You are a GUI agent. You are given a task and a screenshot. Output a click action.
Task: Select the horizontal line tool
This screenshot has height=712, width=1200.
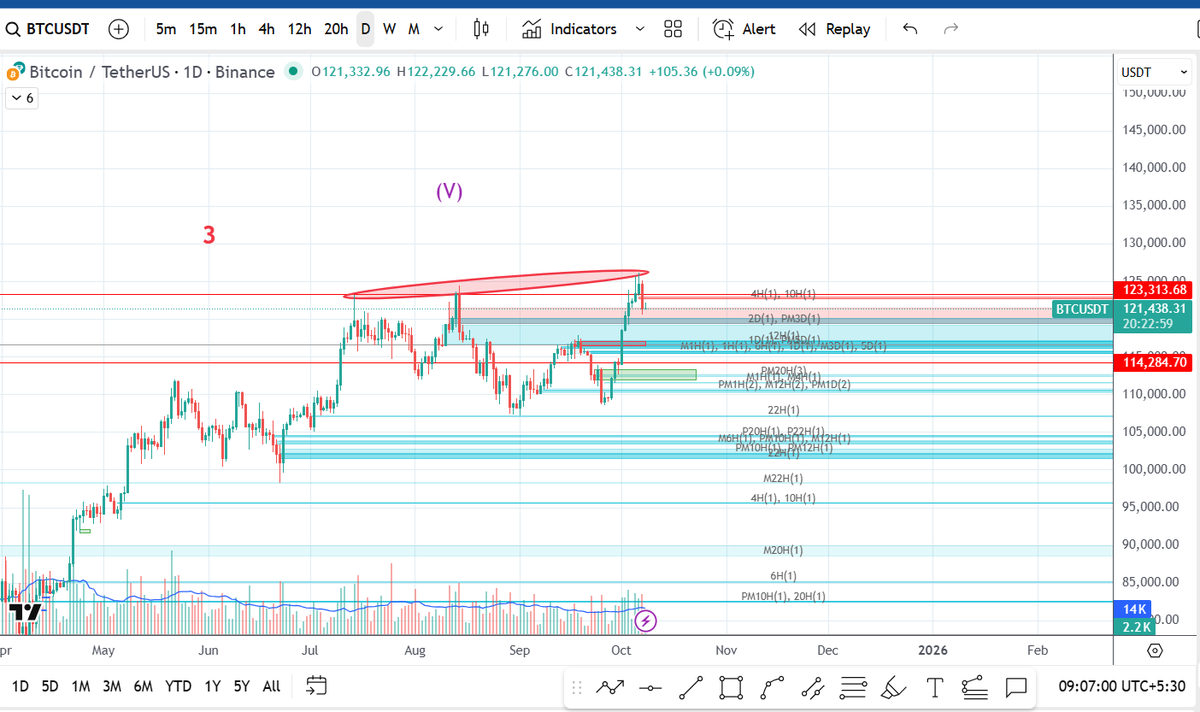(650, 688)
